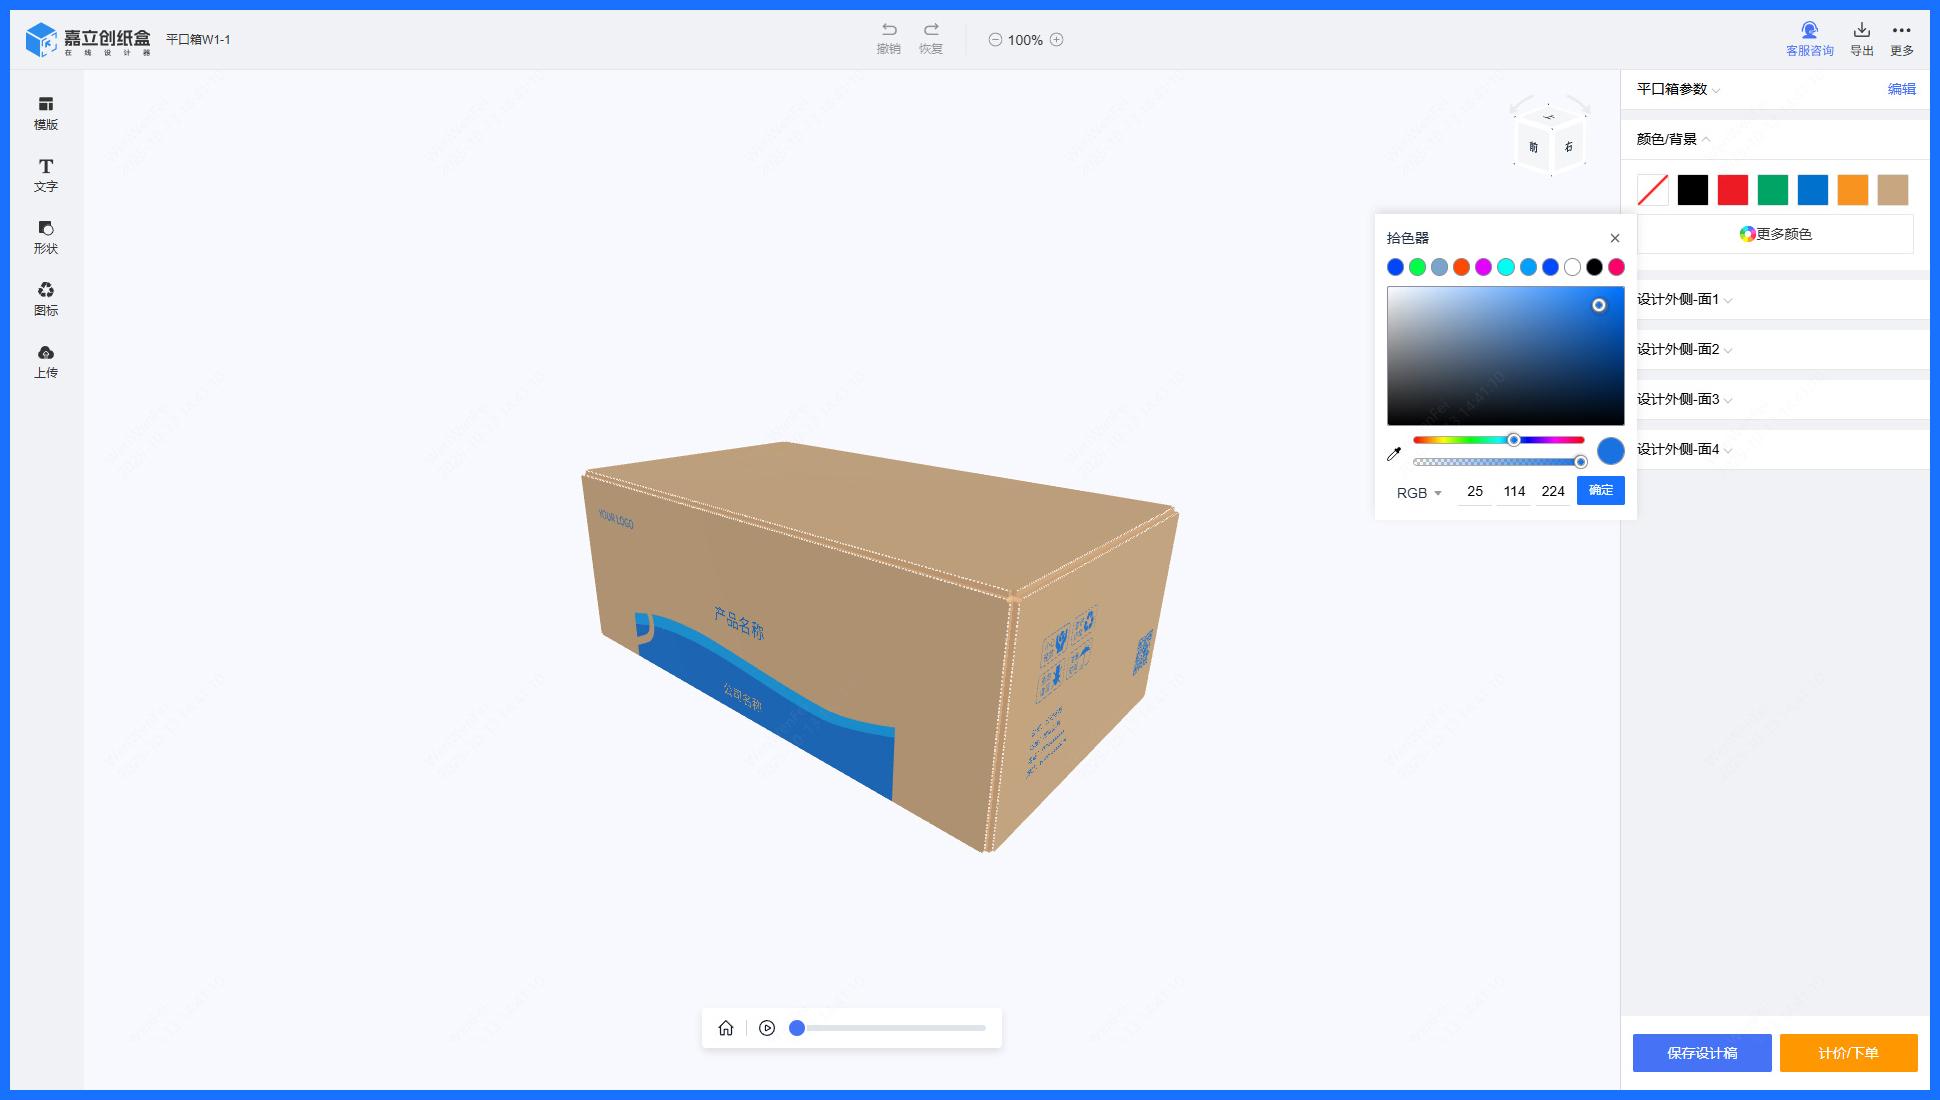
Task: Reset view with the home icon
Action: coord(726,1028)
